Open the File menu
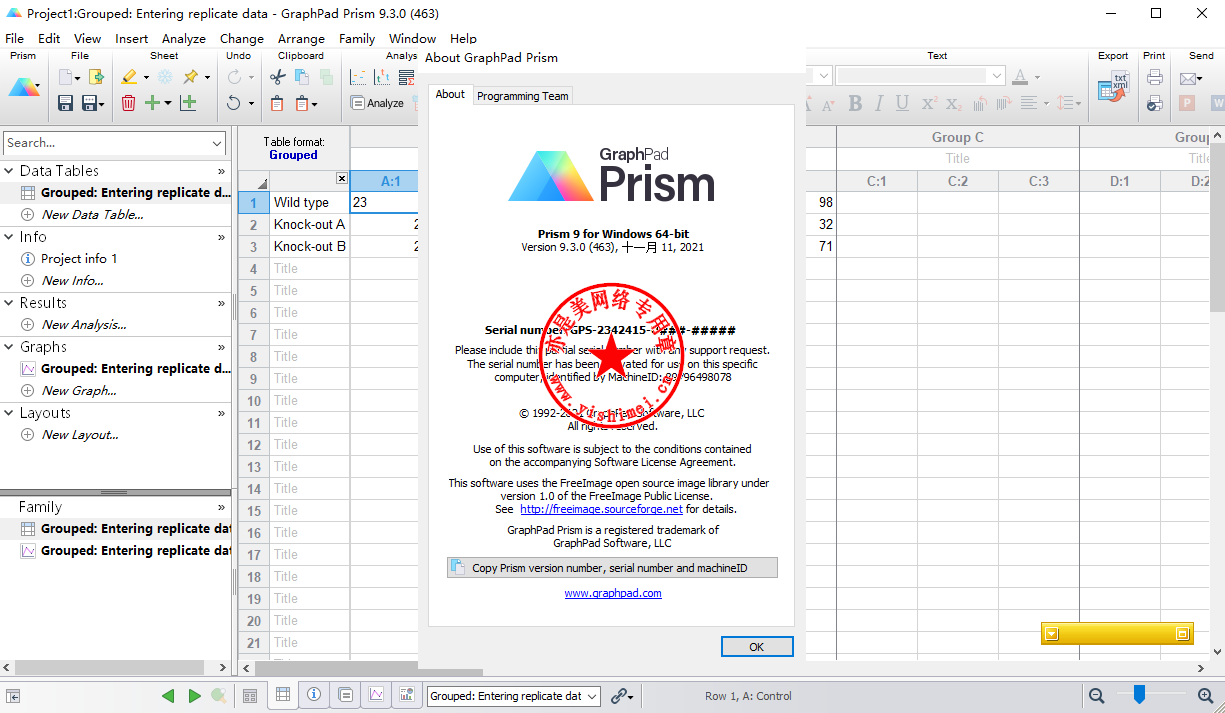This screenshot has height=713, width=1225. (x=14, y=39)
